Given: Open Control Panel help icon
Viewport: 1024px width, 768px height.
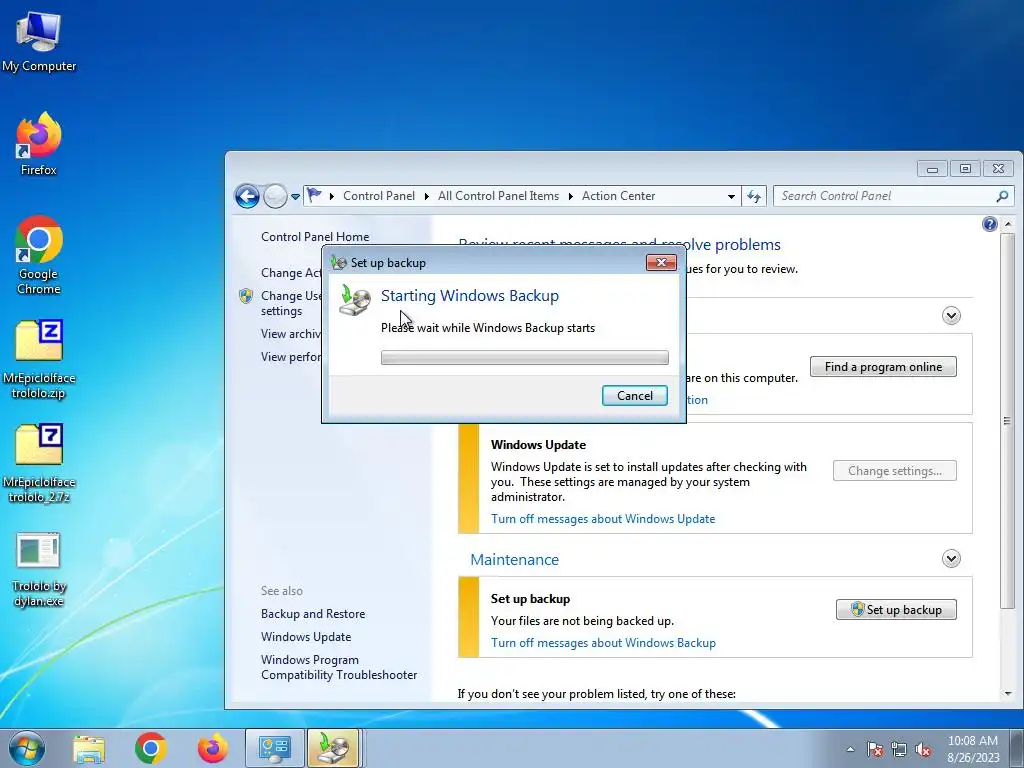Looking at the screenshot, I should [x=989, y=224].
